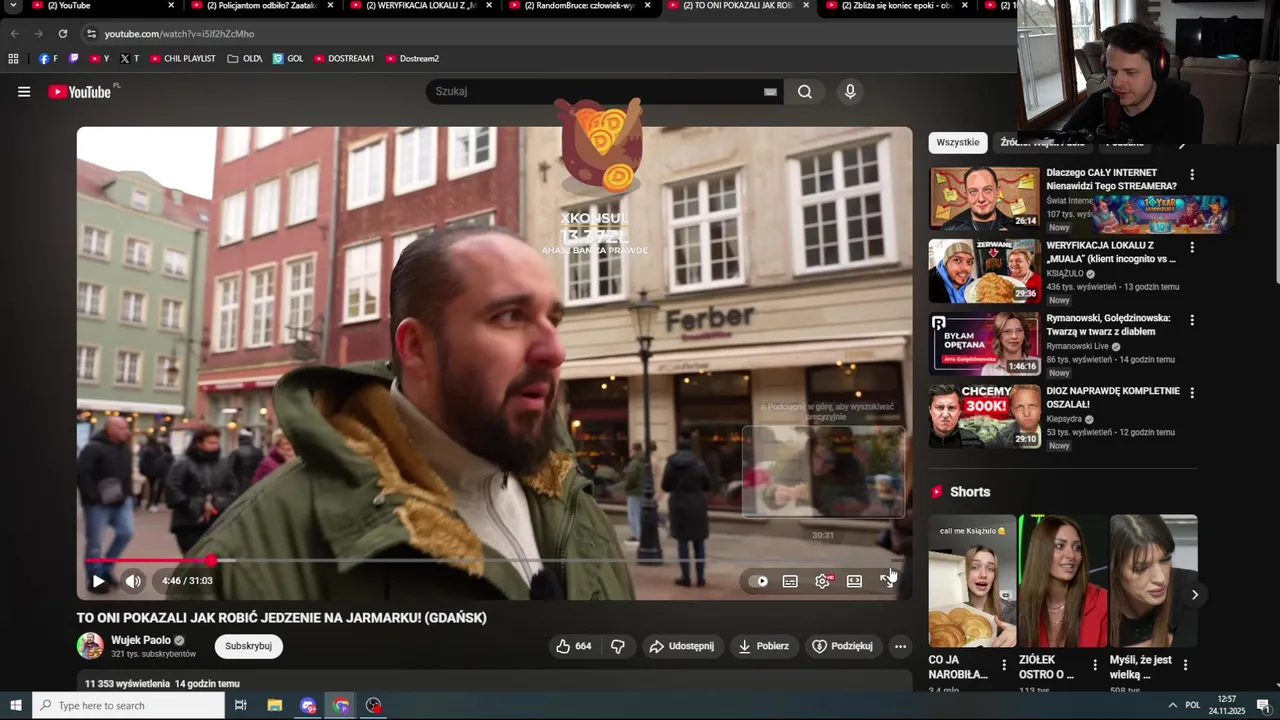Open player settings gear

(x=822, y=581)
